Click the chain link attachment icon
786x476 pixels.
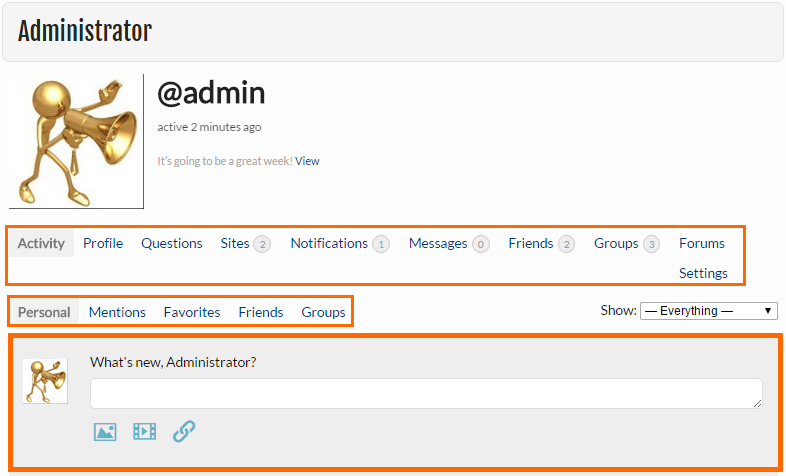point(184,431)
